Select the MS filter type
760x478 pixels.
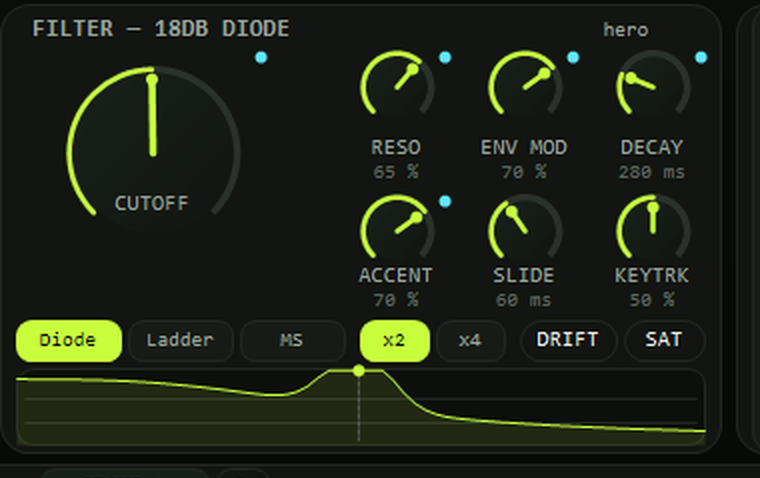[x=292, y=340]
